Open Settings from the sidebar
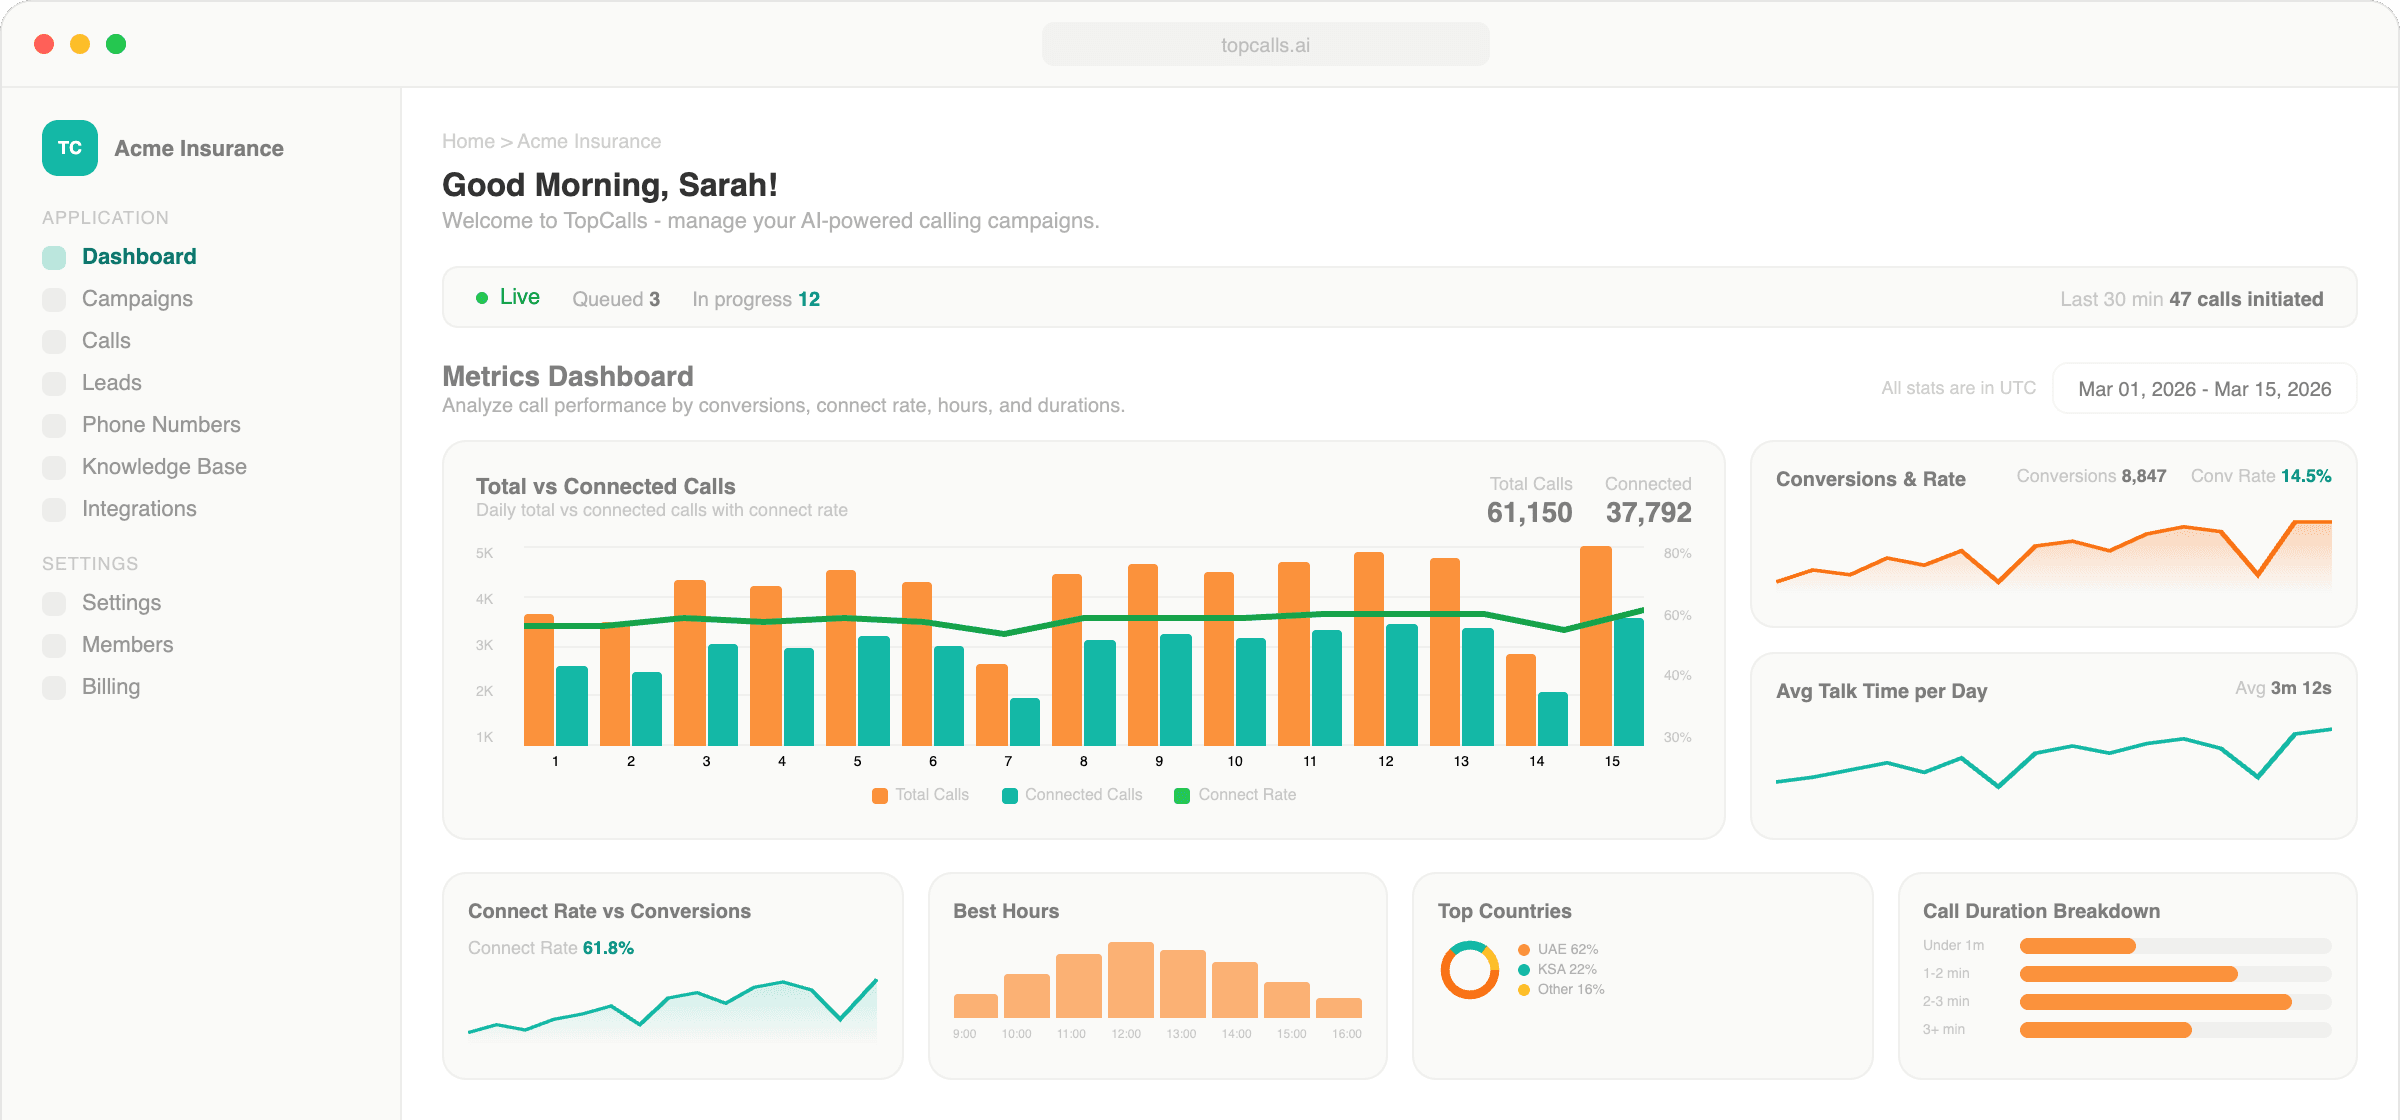2400x1120 pixels. [121, 602]
